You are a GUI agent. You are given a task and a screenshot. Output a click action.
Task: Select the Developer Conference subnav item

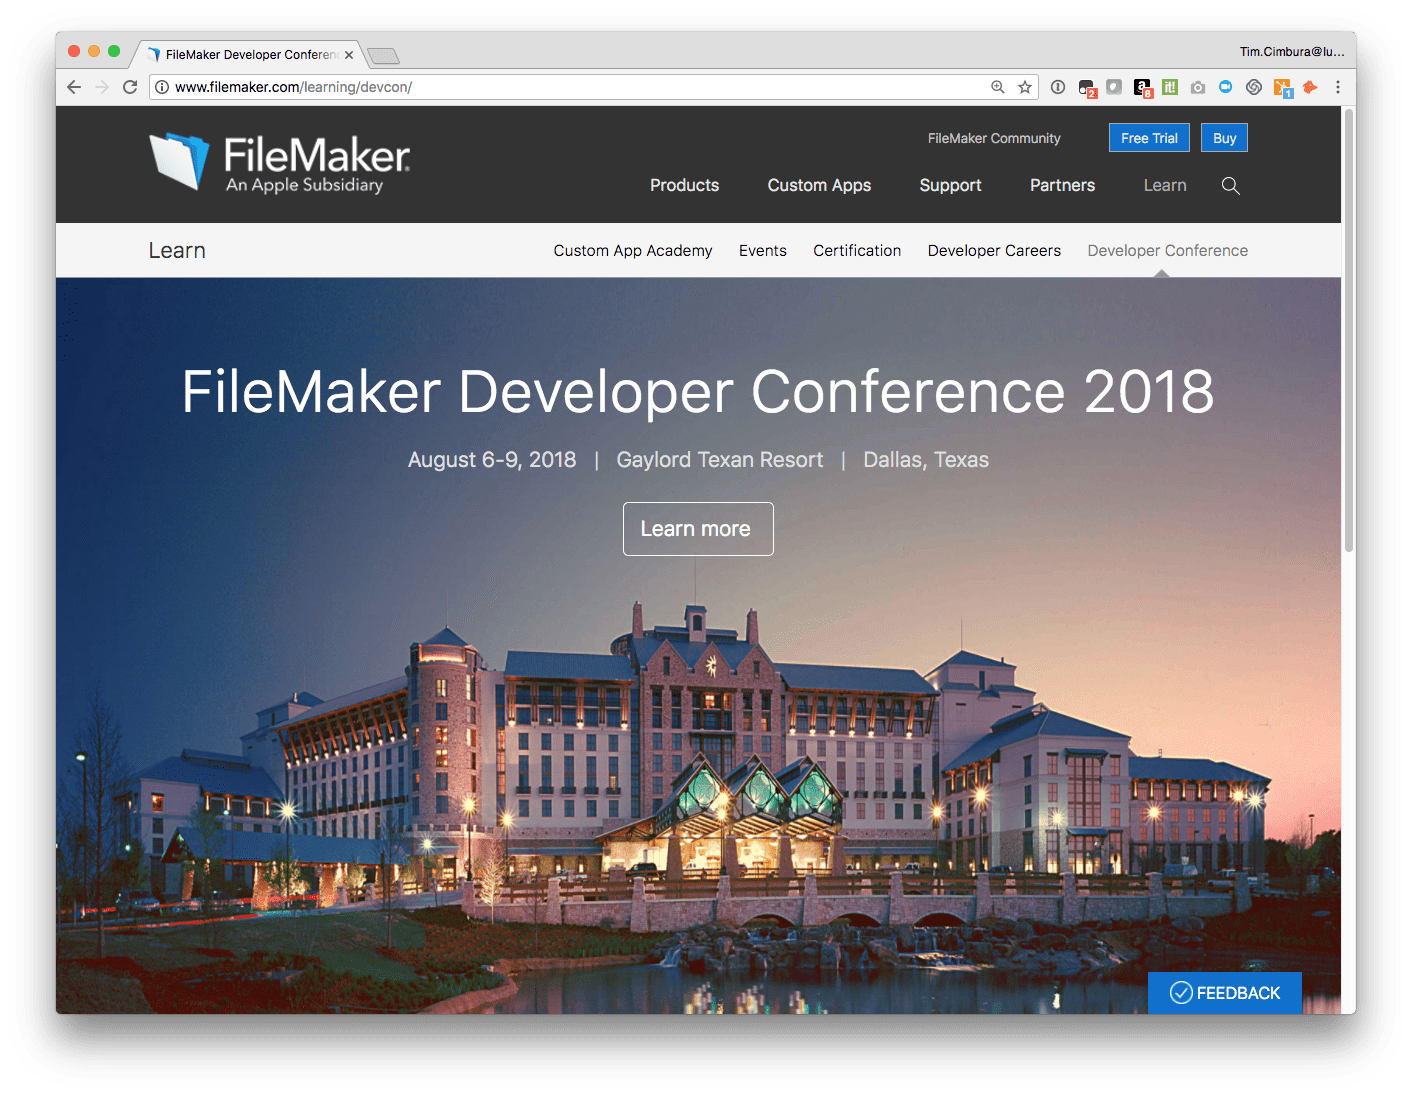point(1168,251)
